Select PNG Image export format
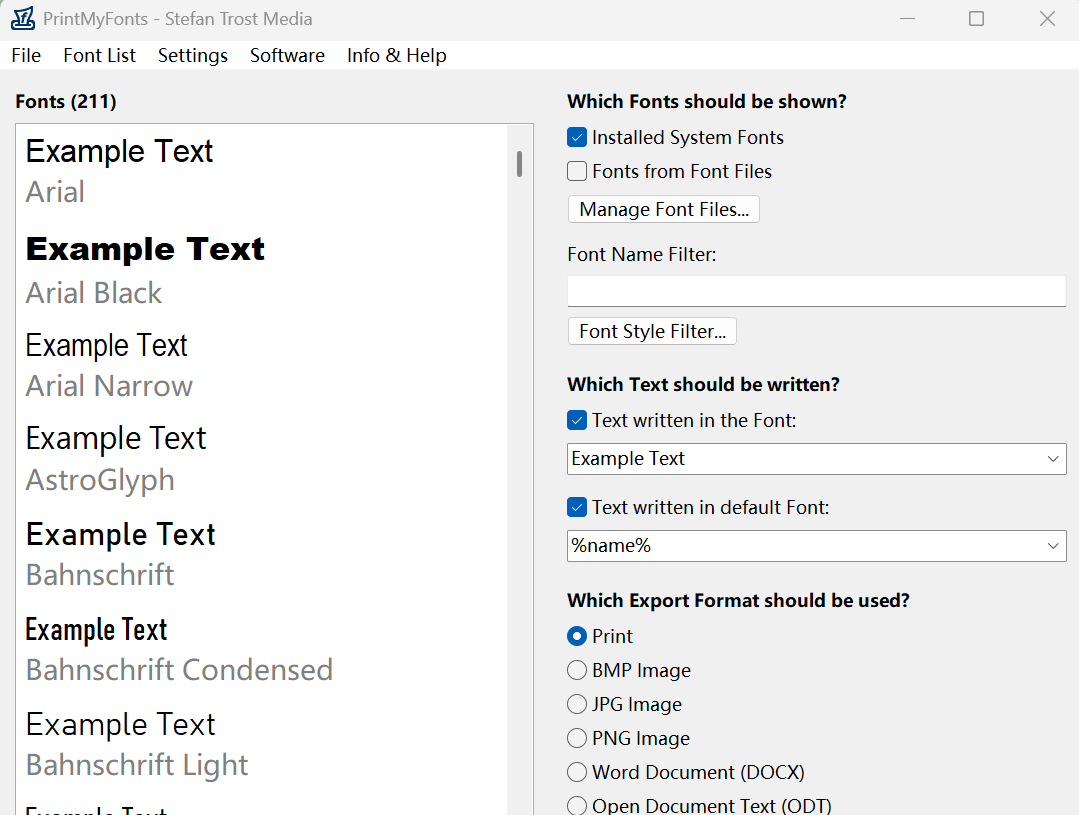Viewport: 1079px width, 815px height. coord(577,739)
